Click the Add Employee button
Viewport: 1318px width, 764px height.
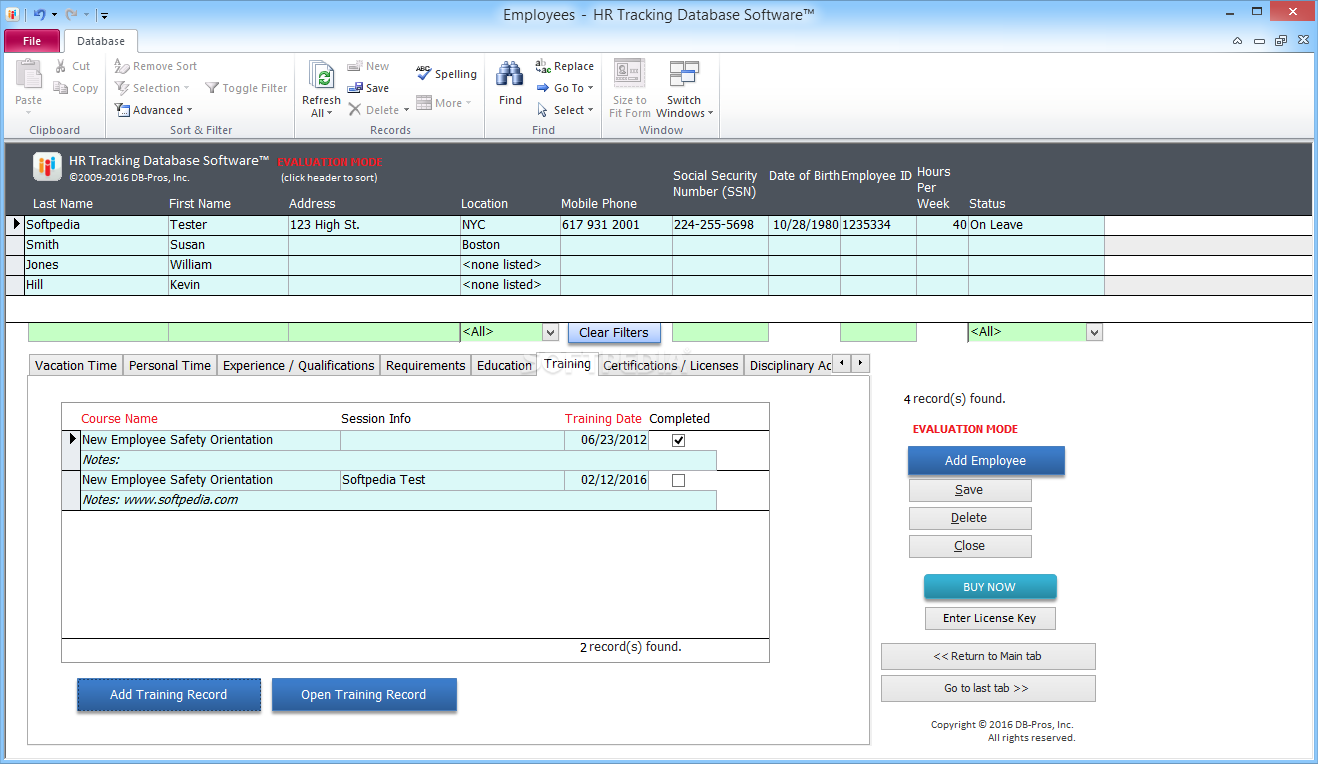pos(986,461)
